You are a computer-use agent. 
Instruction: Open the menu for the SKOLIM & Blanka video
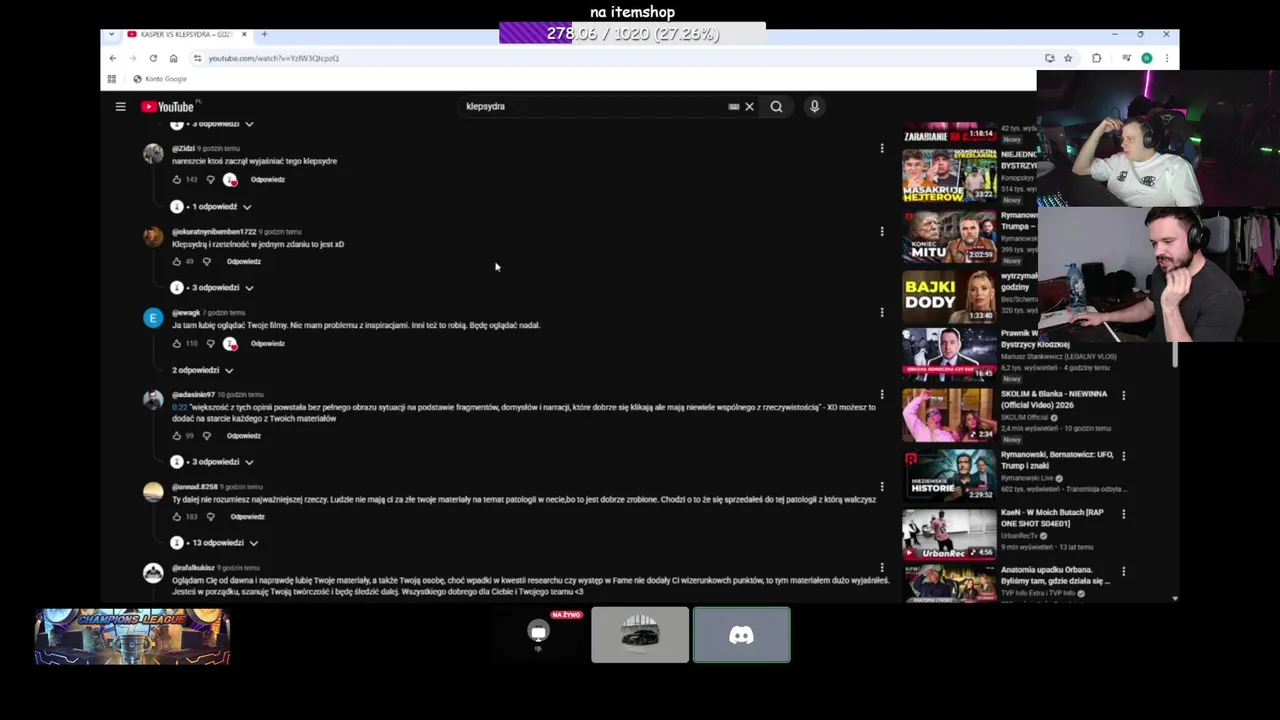pyautogui.click(x=1123, y=395)
